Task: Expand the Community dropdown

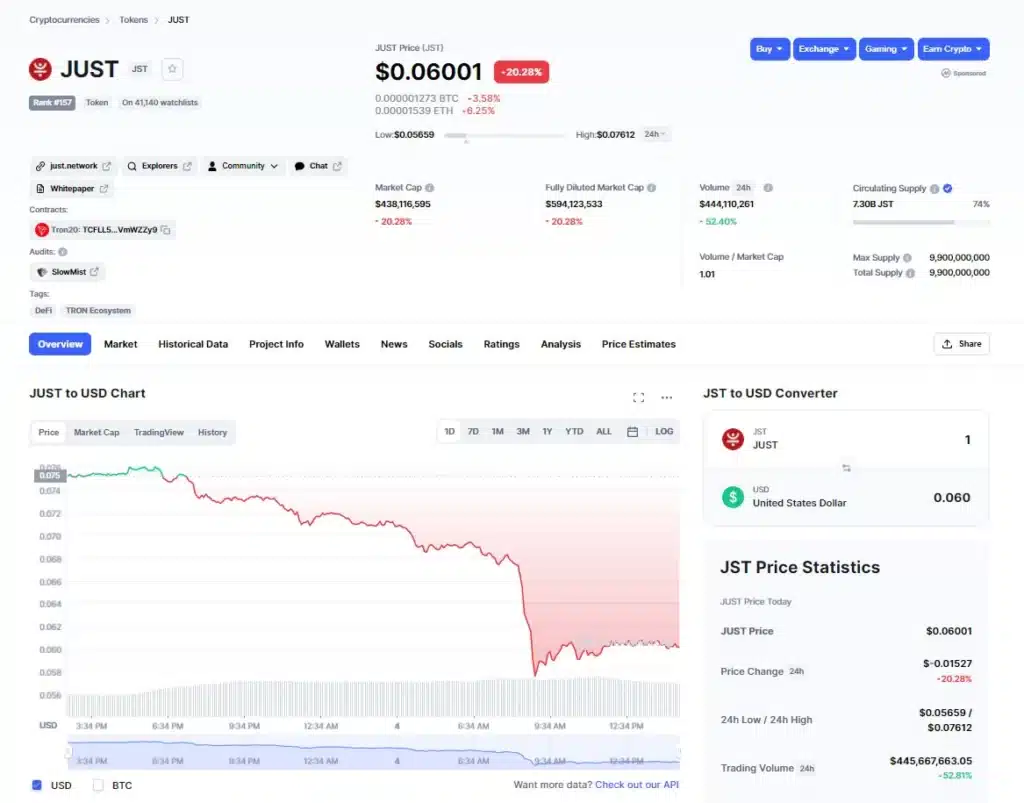Action: click(x=243, y=166)
